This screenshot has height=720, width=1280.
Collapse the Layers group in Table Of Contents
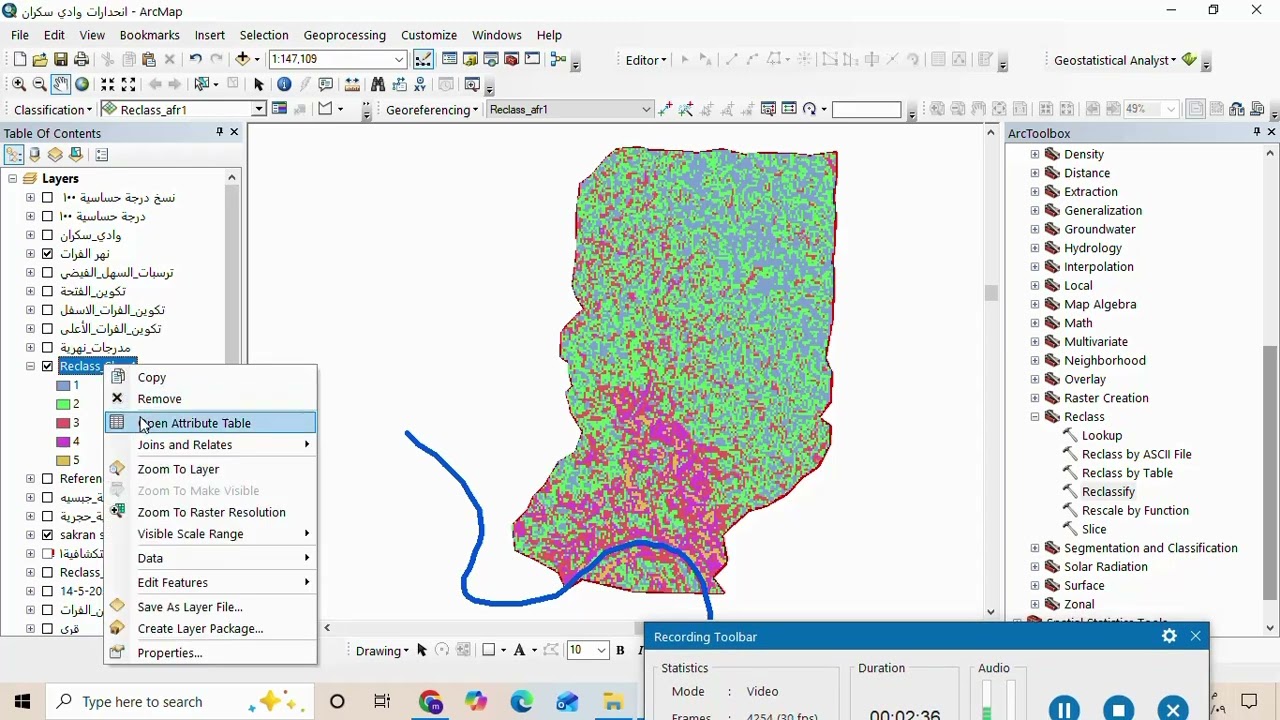(13, 178)
